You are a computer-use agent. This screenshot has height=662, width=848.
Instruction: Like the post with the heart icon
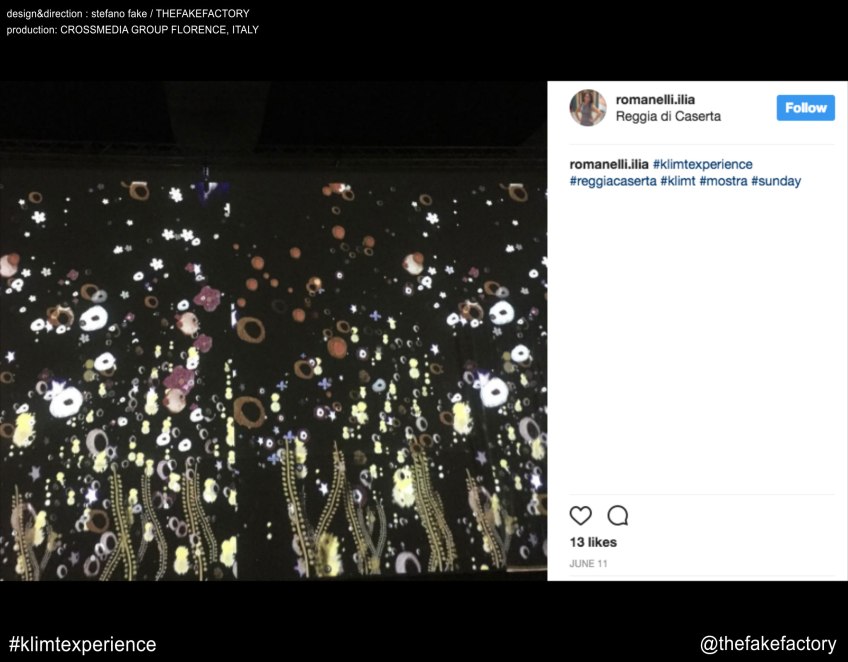[x=580, y=516]
